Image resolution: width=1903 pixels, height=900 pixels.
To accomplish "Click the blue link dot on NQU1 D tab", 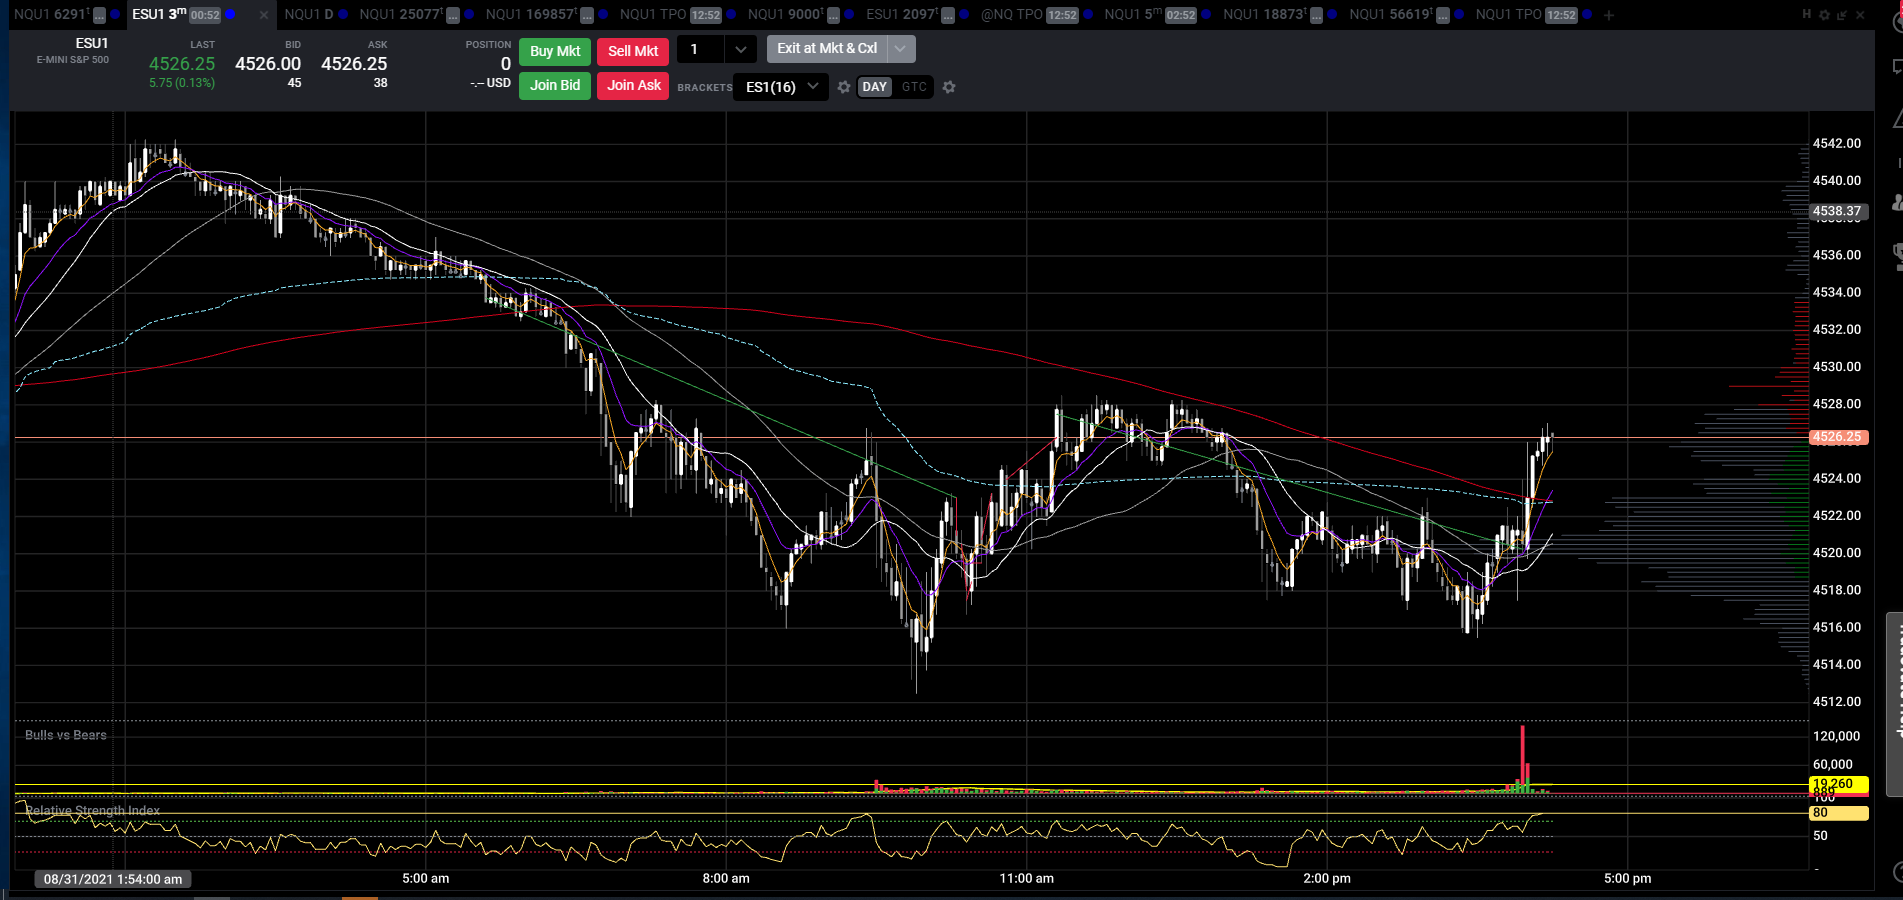I will point(344,15).
